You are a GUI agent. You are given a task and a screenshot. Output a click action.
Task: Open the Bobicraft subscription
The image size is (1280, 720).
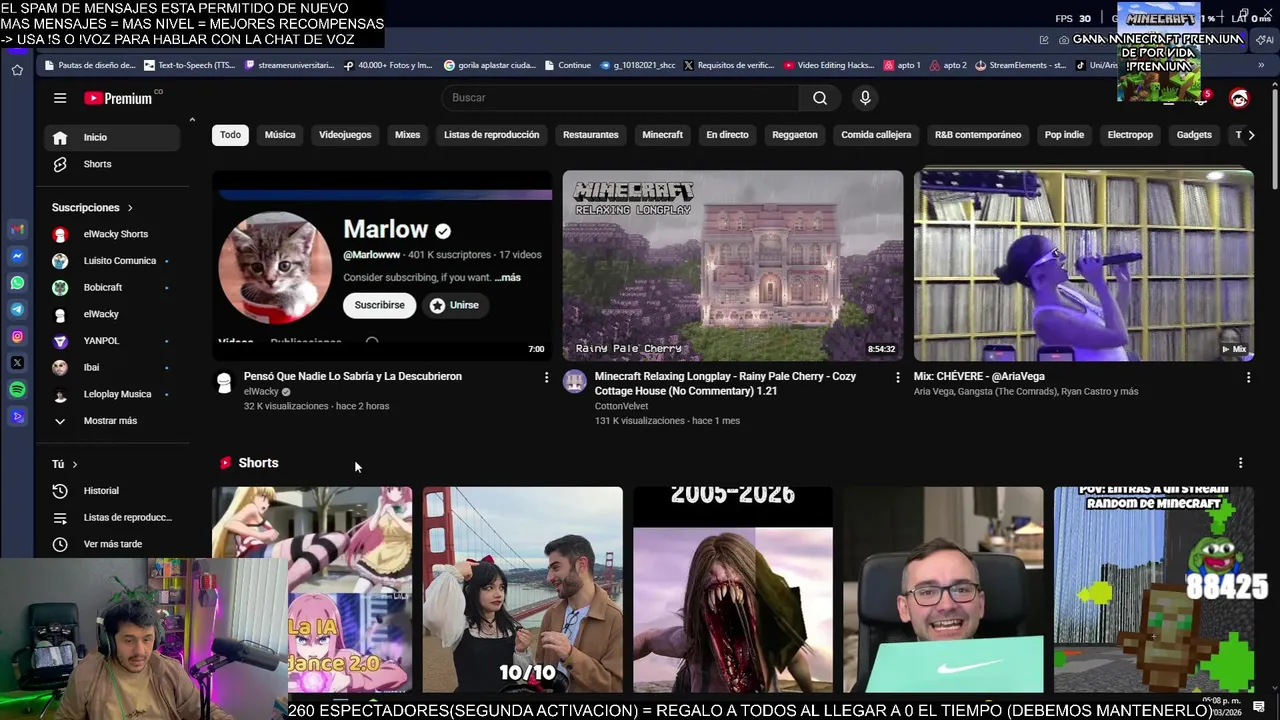(x=112, y=287)
